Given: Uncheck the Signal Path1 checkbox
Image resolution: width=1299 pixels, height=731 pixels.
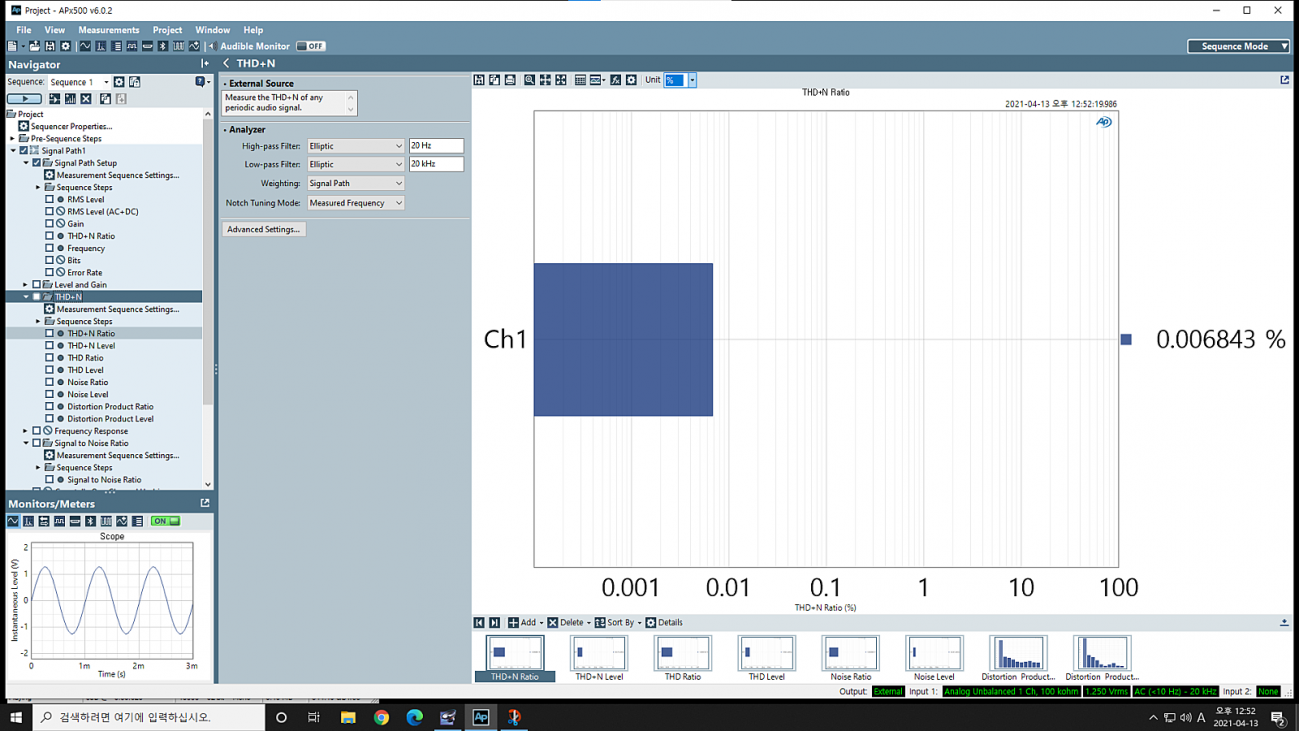Looking at the screenshot, I should (24, 151).
